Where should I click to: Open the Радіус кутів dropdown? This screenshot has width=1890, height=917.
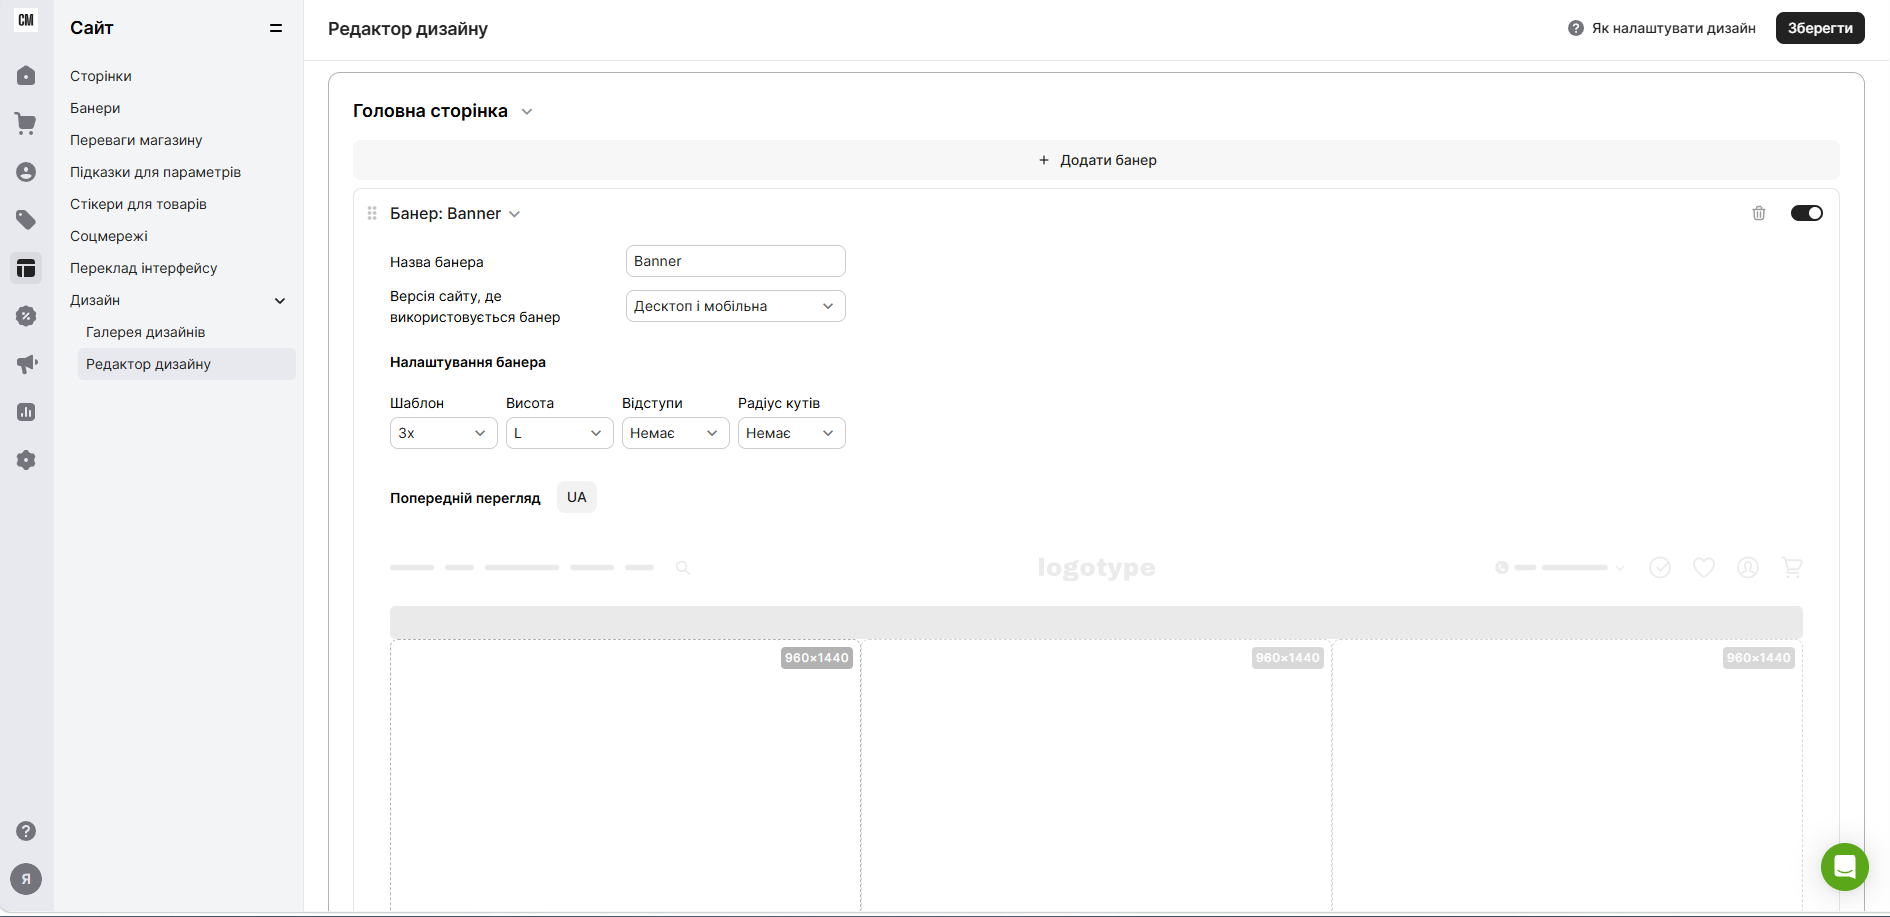[792, 433]
